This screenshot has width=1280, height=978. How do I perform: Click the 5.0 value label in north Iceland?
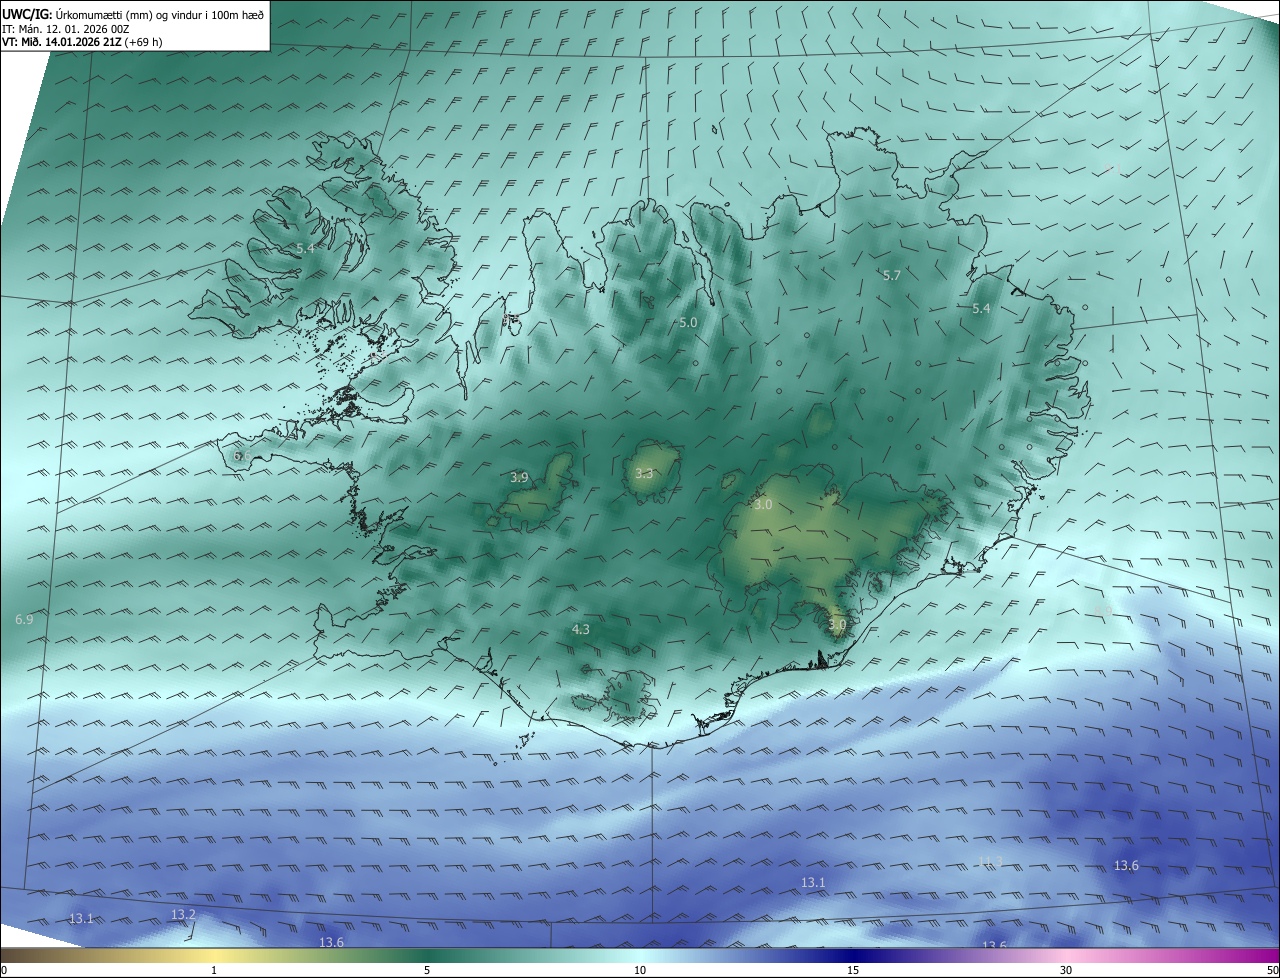tap(688, 323)
